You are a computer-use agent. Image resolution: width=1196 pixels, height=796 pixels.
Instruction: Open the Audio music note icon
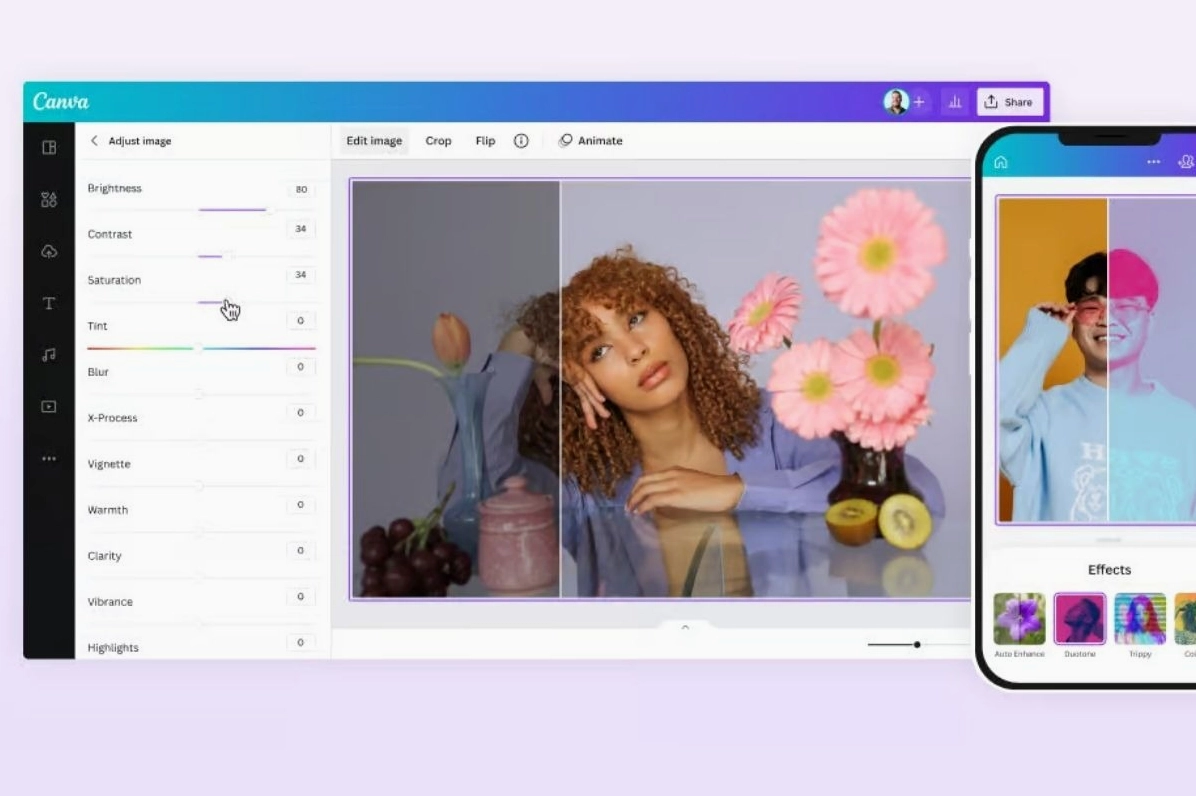[49, 355]
